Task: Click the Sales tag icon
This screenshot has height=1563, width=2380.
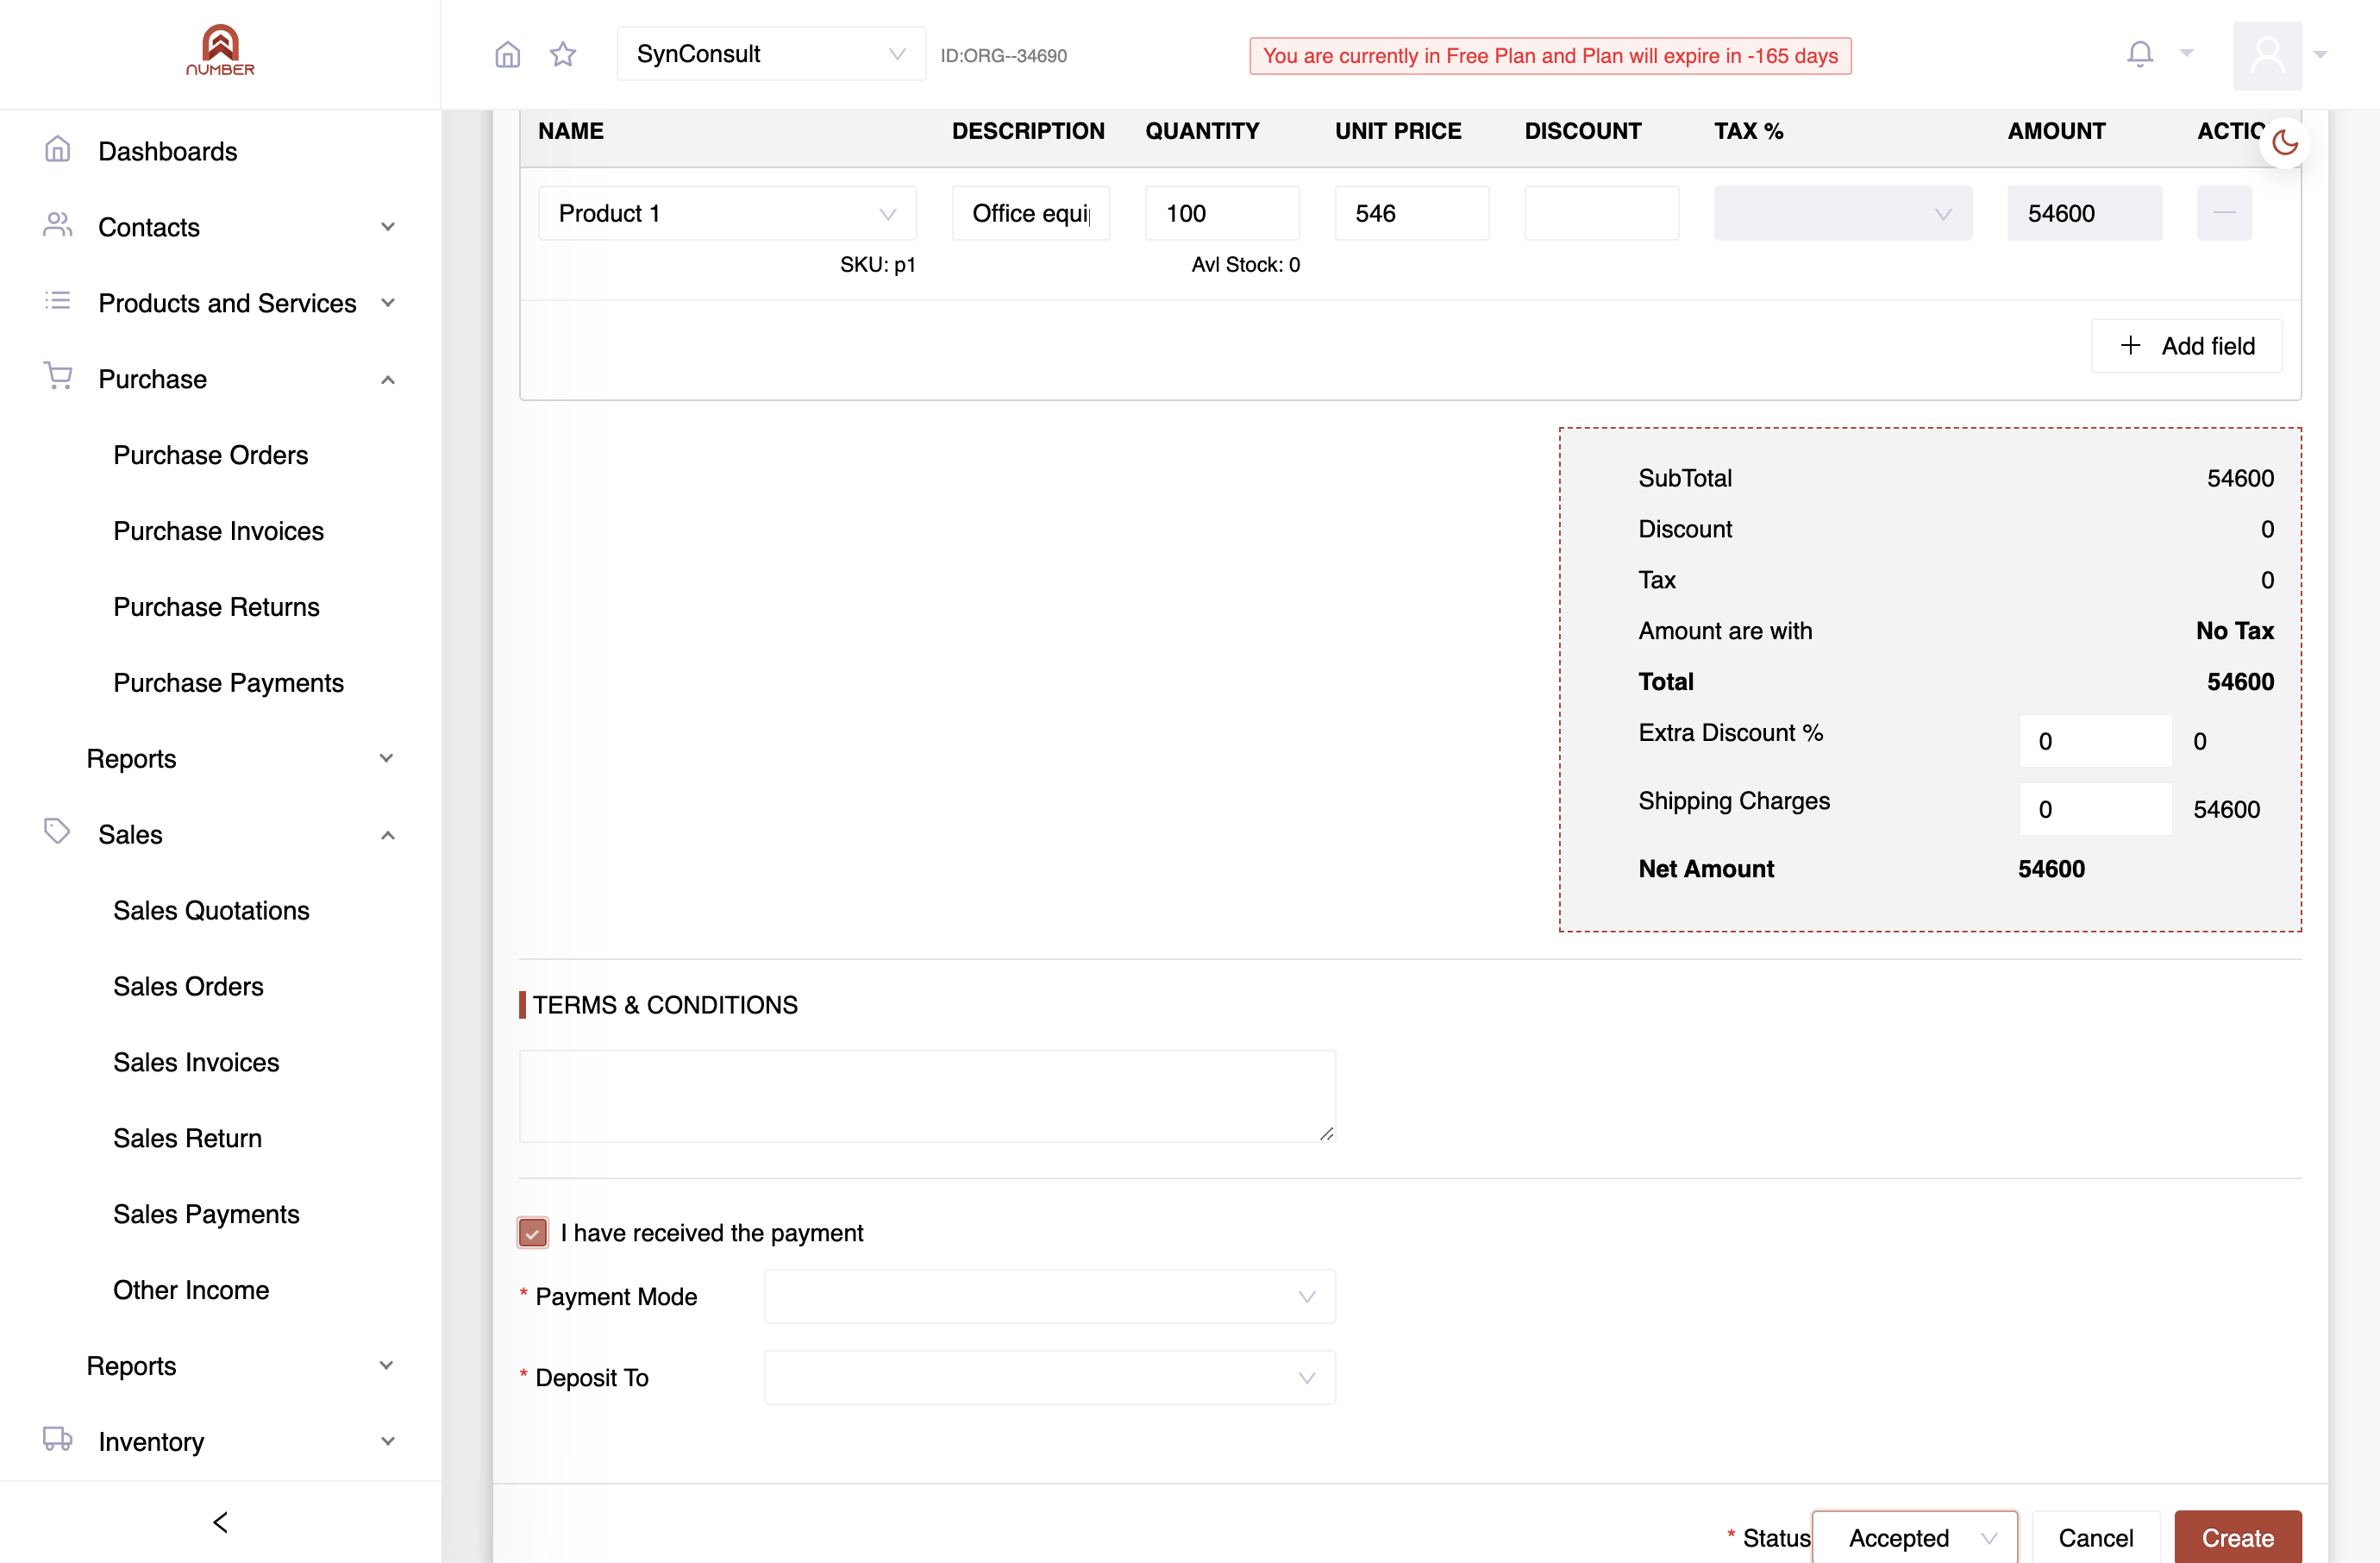Action: [x=58, y=832]
